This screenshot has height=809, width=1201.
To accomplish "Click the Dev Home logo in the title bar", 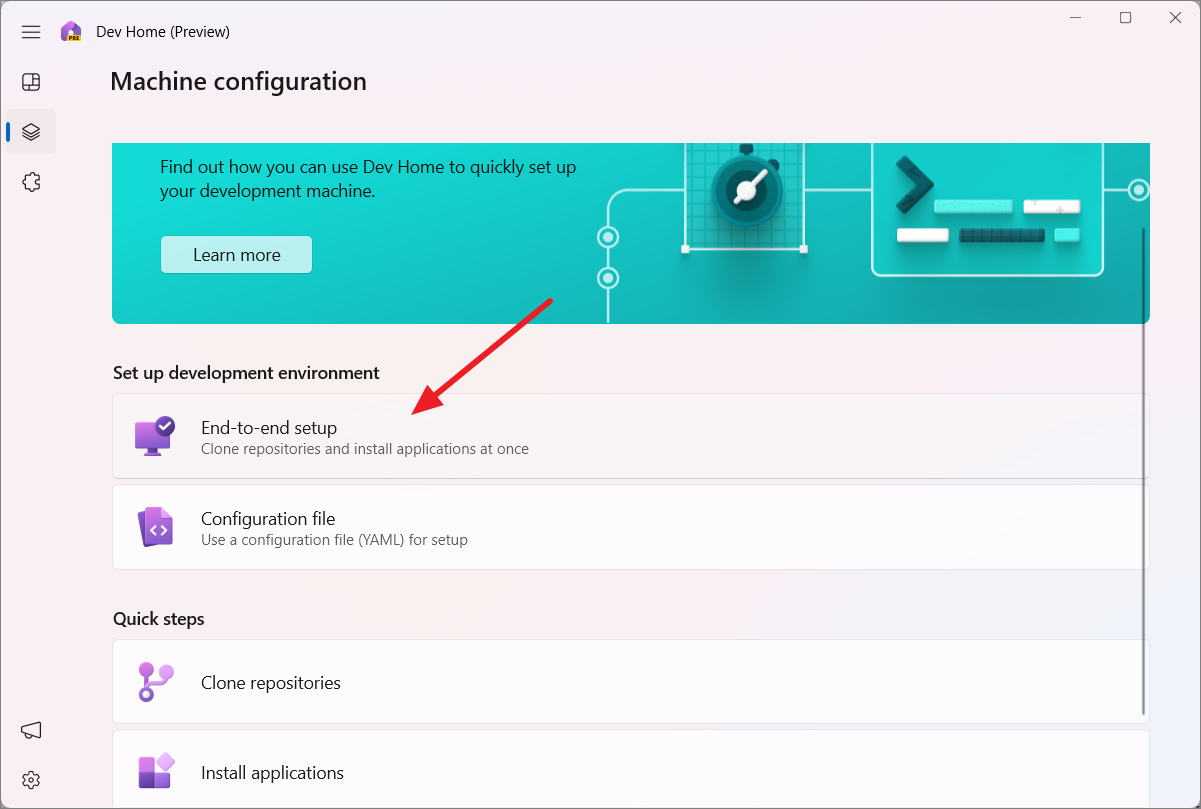I will [x=71, y=31].
